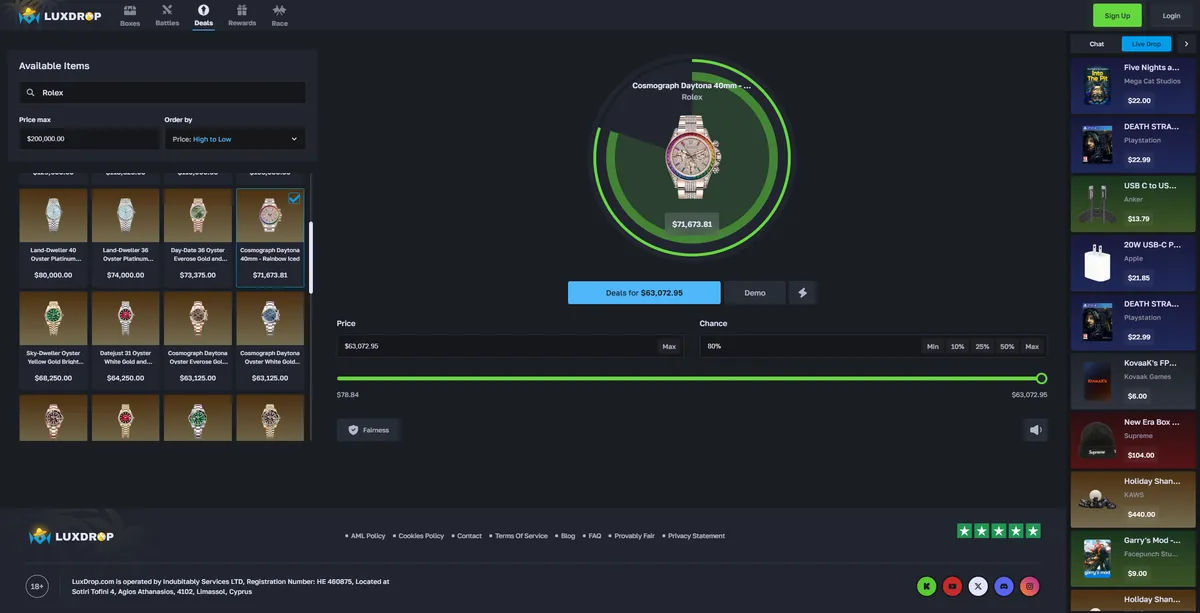The height and width of the screenshot is (613, 1200).
Task: Select the Land-Dweller 40 $80,000.00 watch
Action: [53, 237]
